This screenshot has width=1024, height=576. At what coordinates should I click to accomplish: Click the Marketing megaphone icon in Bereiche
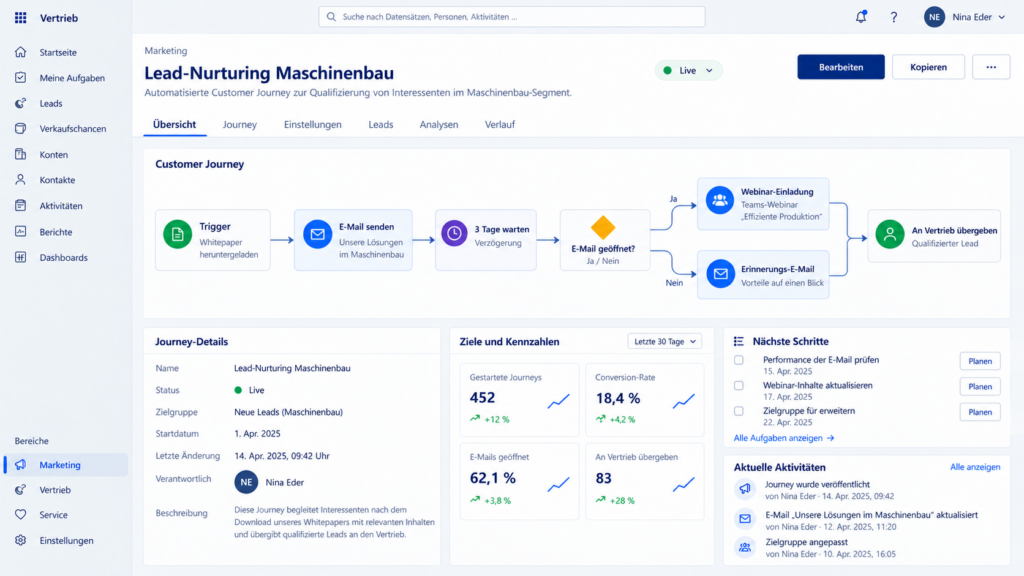20,465
